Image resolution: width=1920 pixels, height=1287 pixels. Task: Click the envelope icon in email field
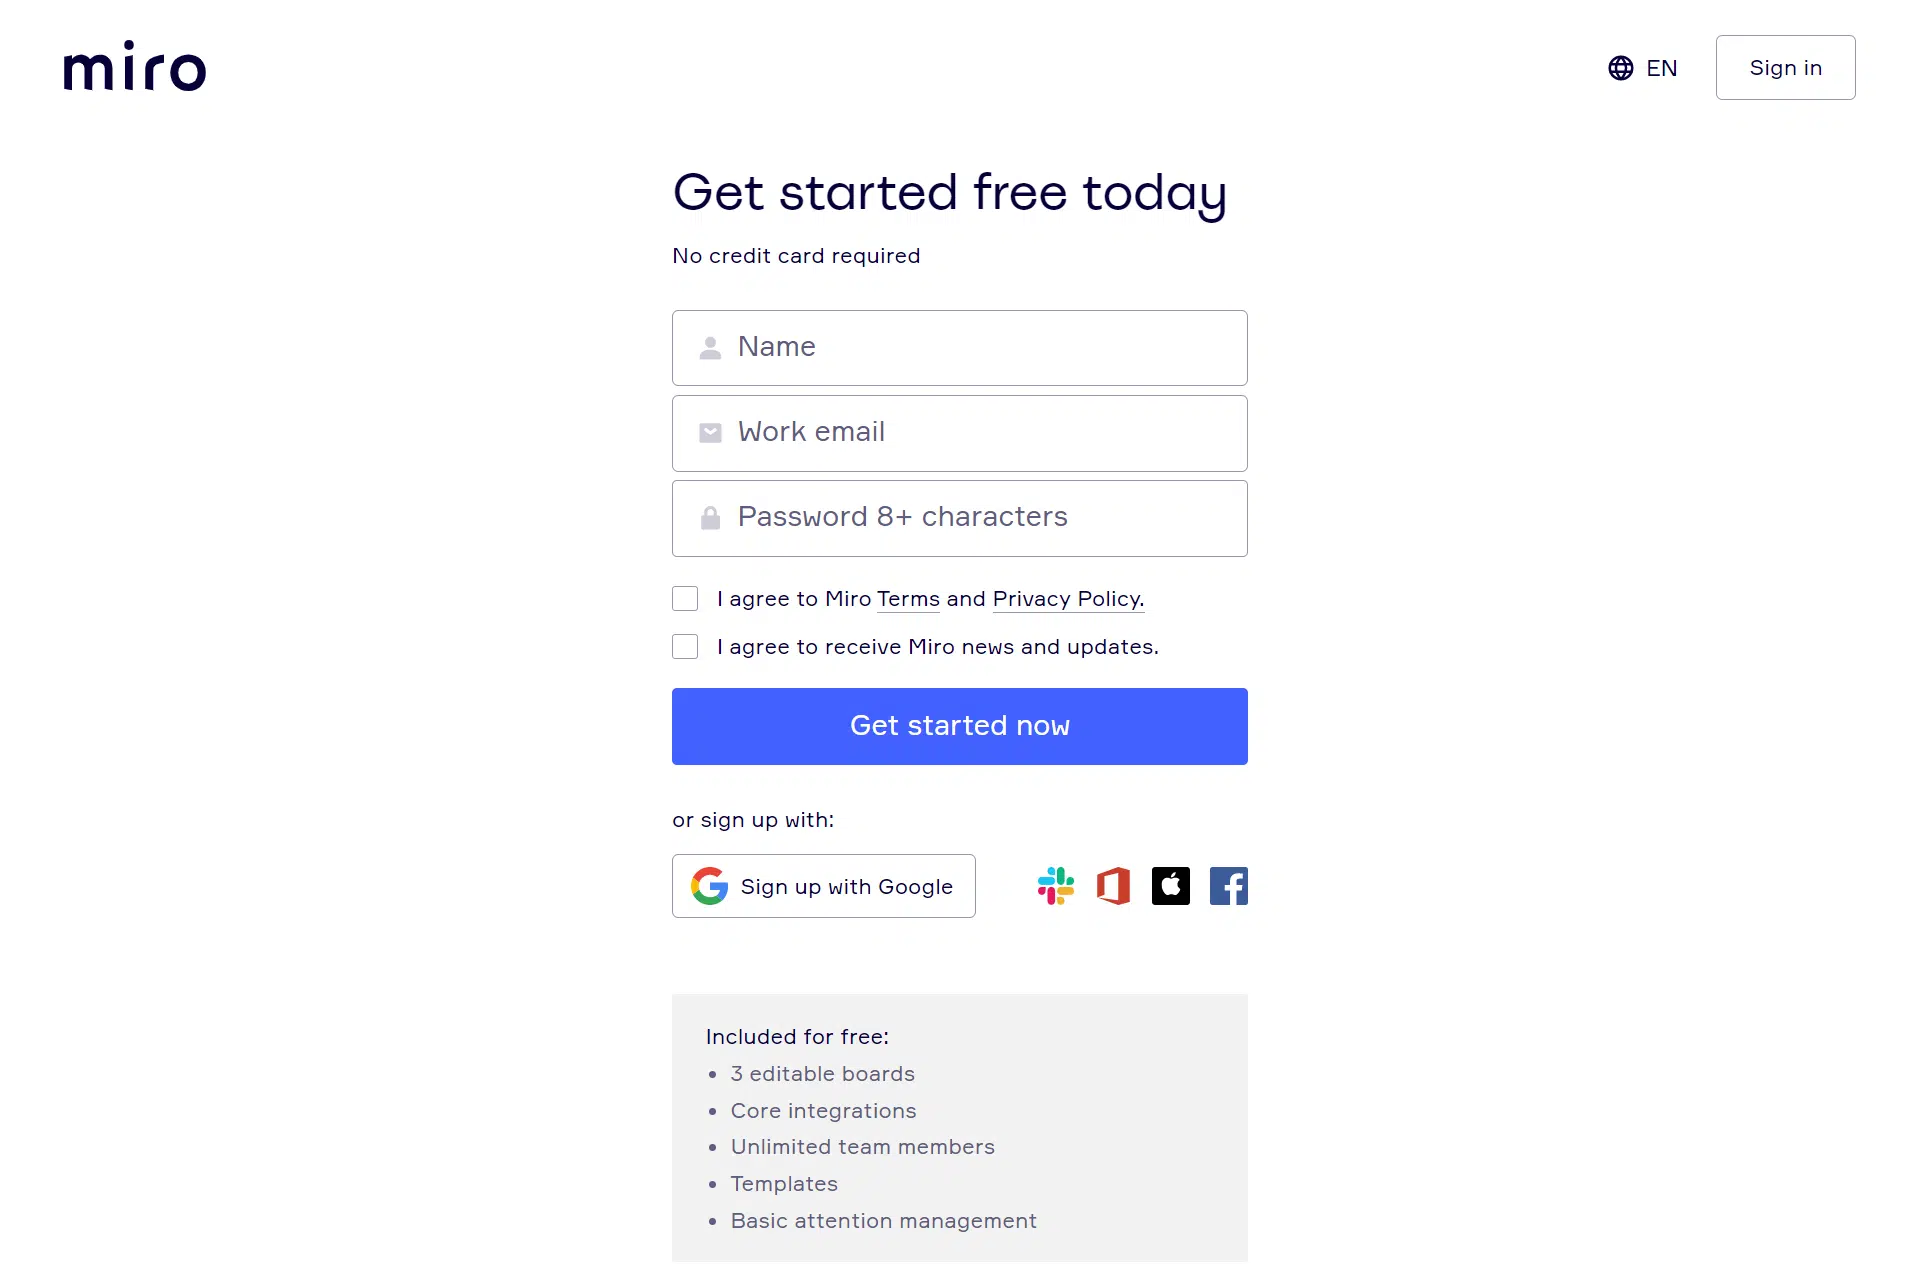pyautogui.click(x=710, y=433)
